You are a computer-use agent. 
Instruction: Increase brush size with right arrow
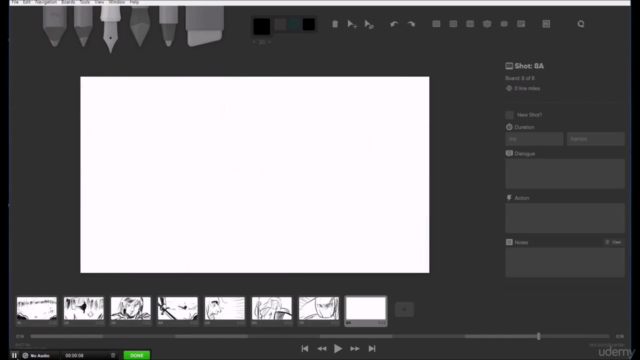click(269, 42)
